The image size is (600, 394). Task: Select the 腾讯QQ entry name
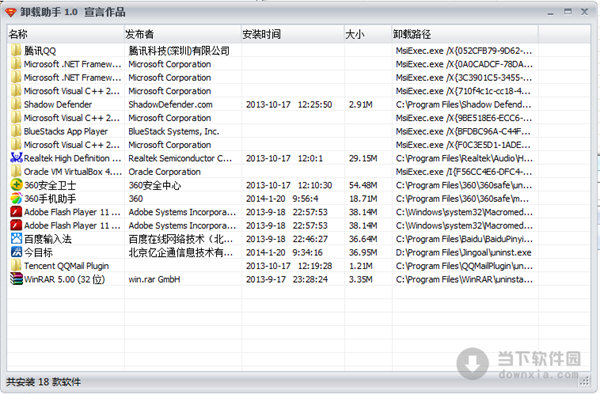[40, 51]
